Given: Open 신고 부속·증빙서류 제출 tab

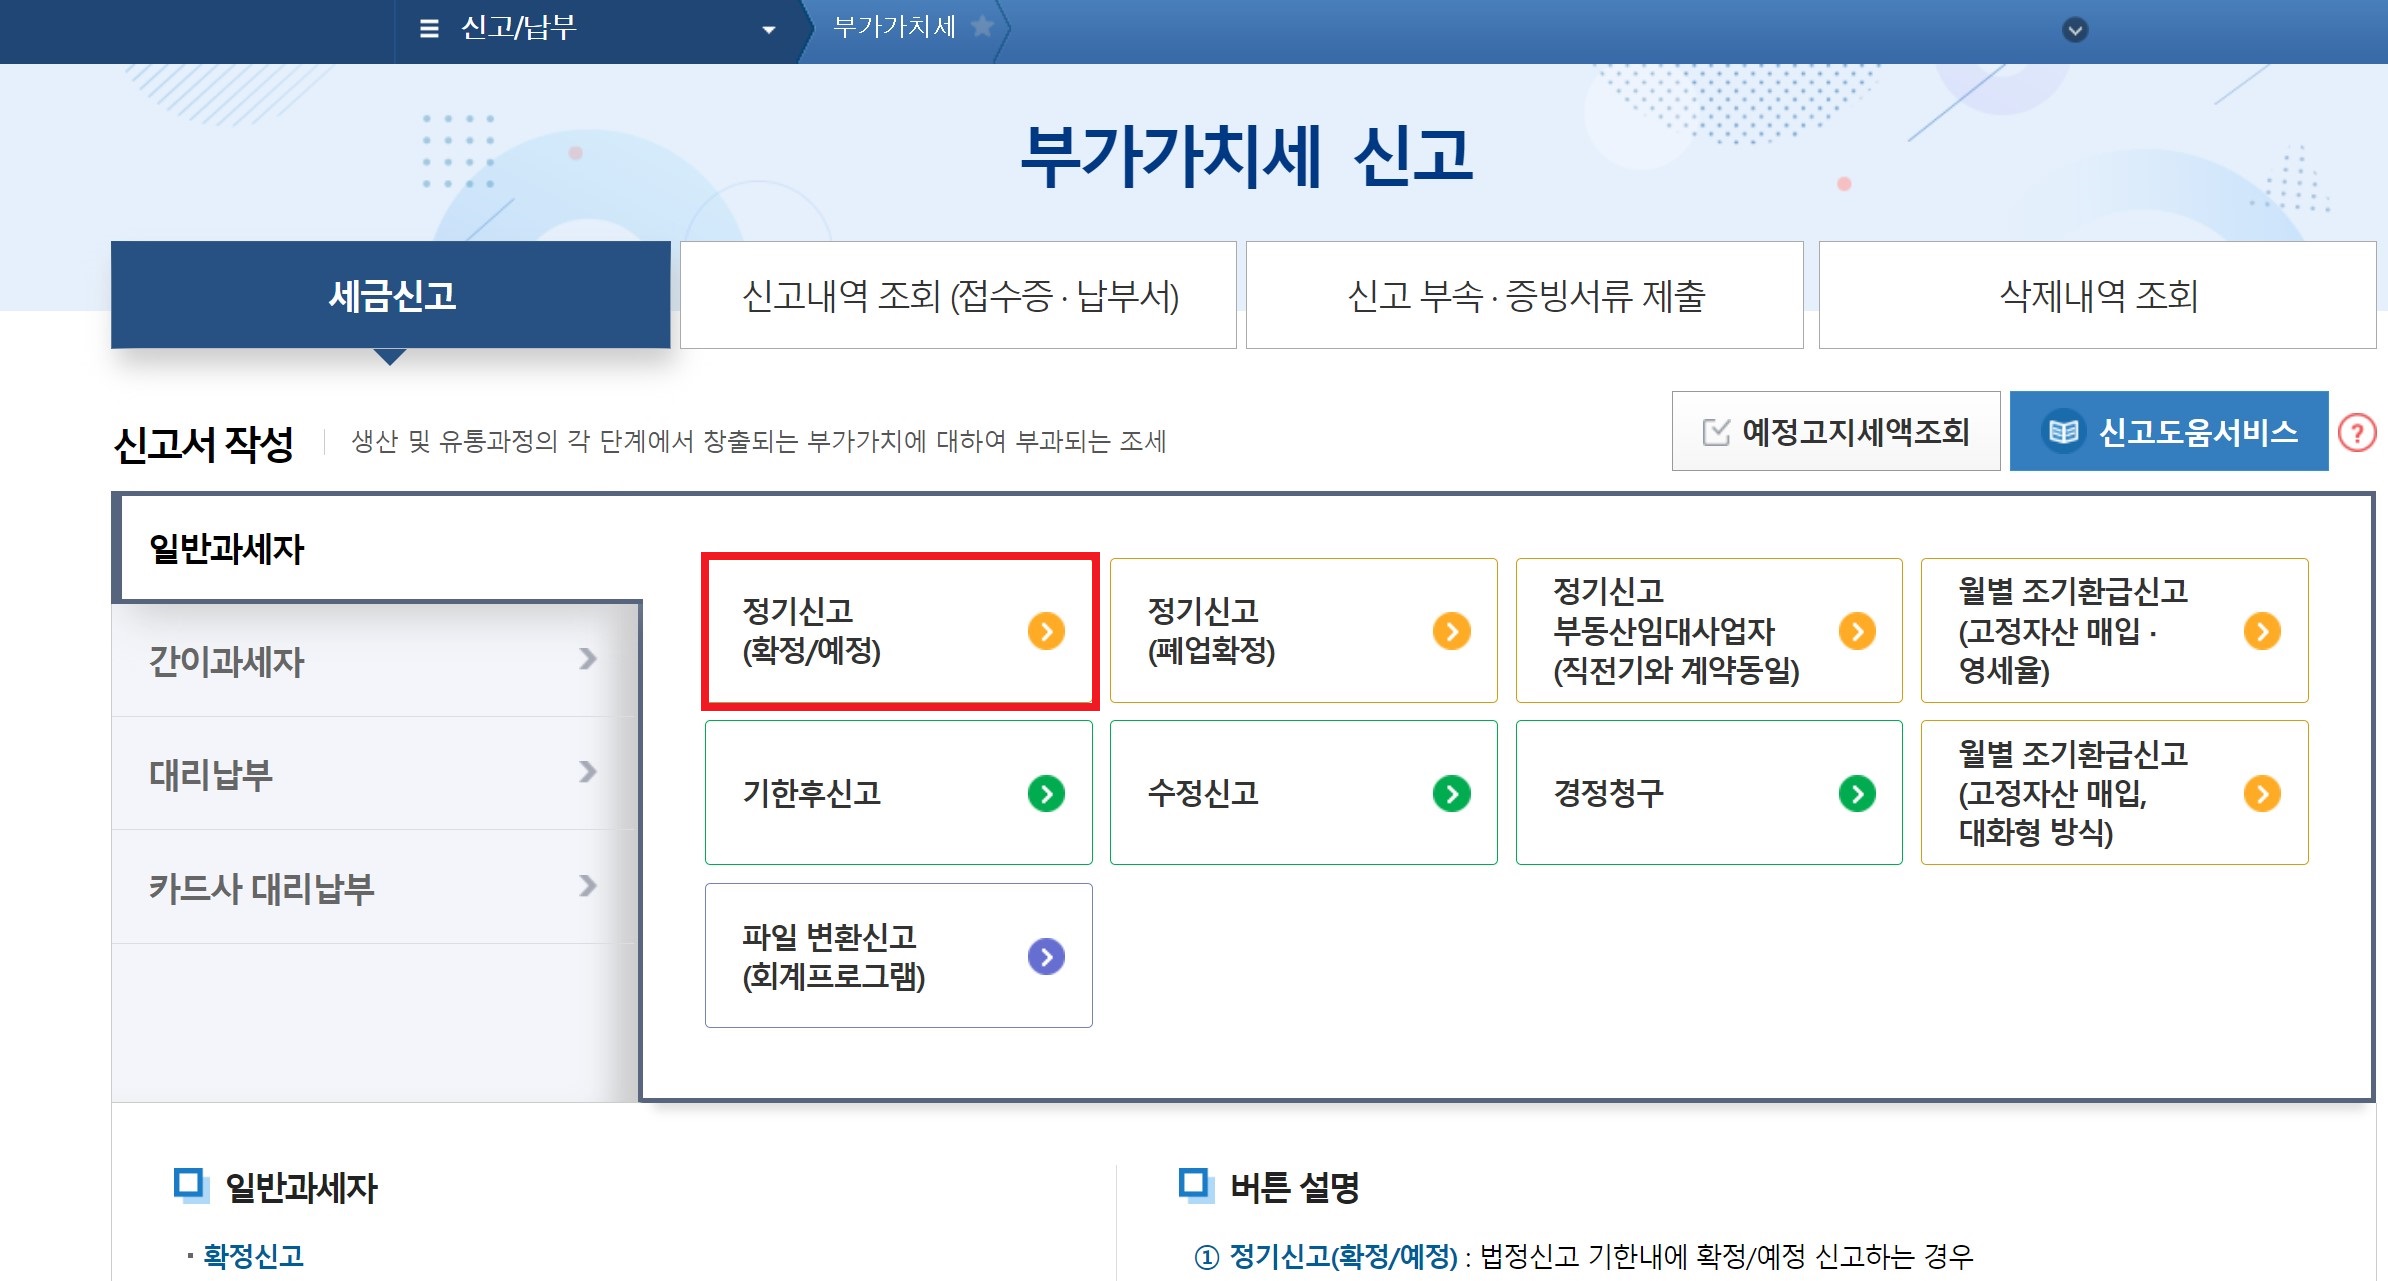Looking at the screenshot, I should pos(1524,296).
